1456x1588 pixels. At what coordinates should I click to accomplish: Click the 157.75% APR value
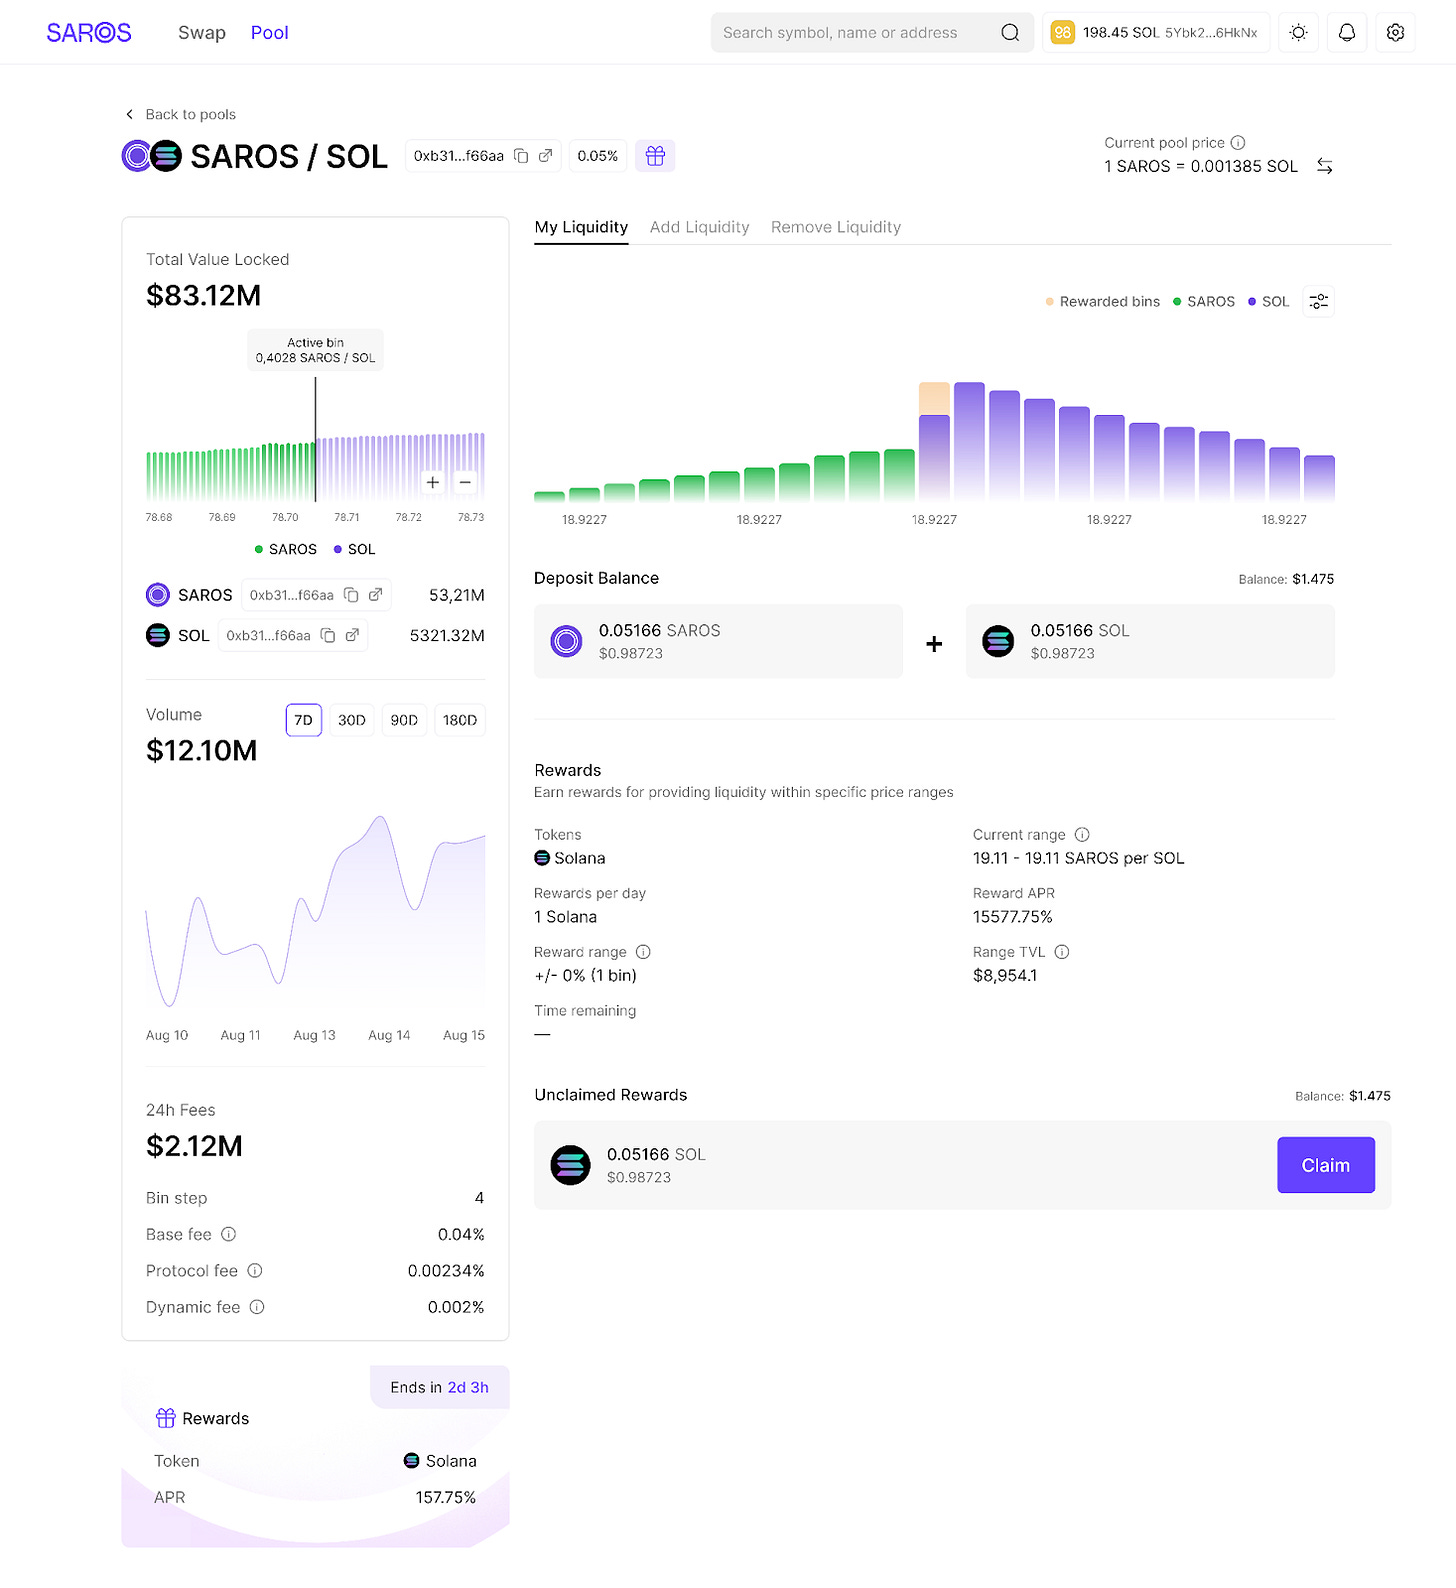click(446, 1497)
